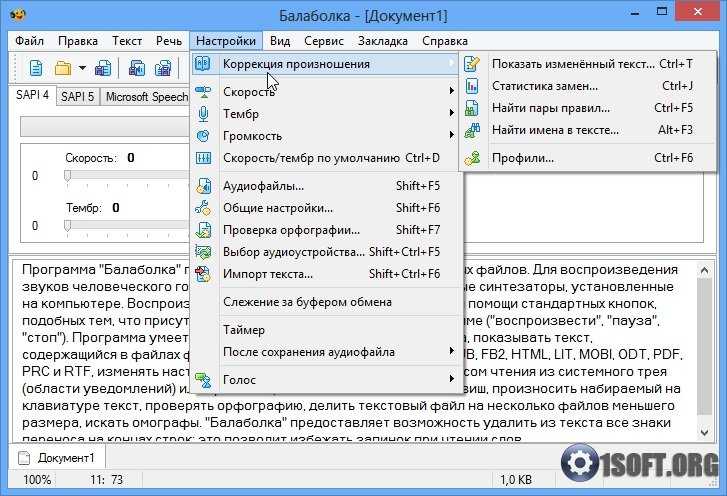
Task: Click the chart icon for Статистика замен
Action: [x=472, y=86]
